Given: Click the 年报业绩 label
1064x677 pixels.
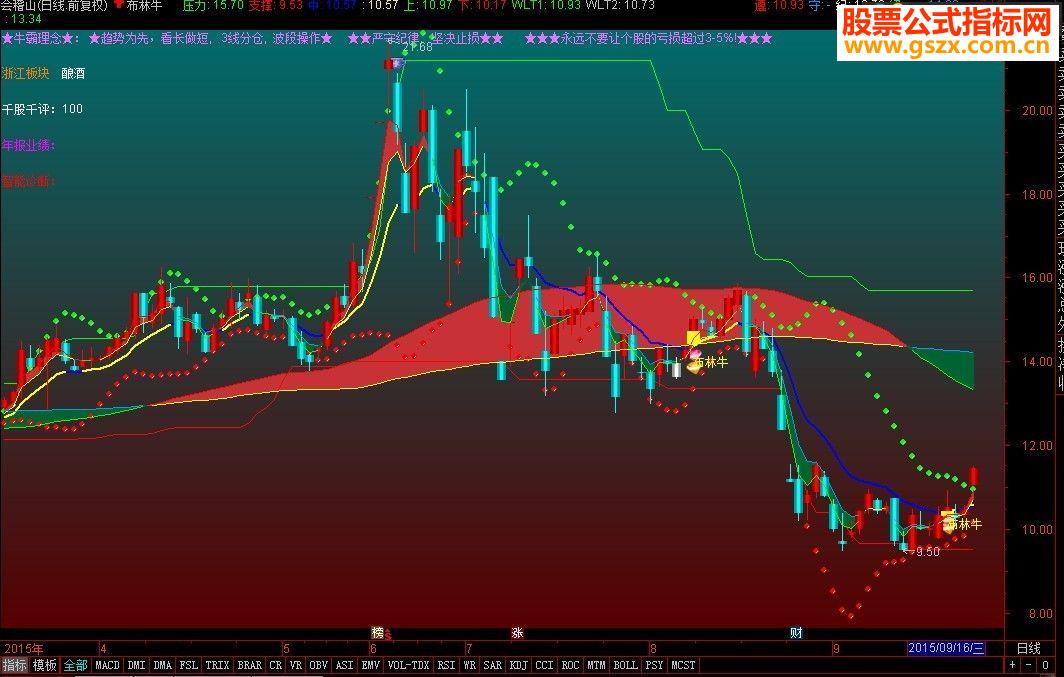Looking at the screenshot, I should coord(28,144).
